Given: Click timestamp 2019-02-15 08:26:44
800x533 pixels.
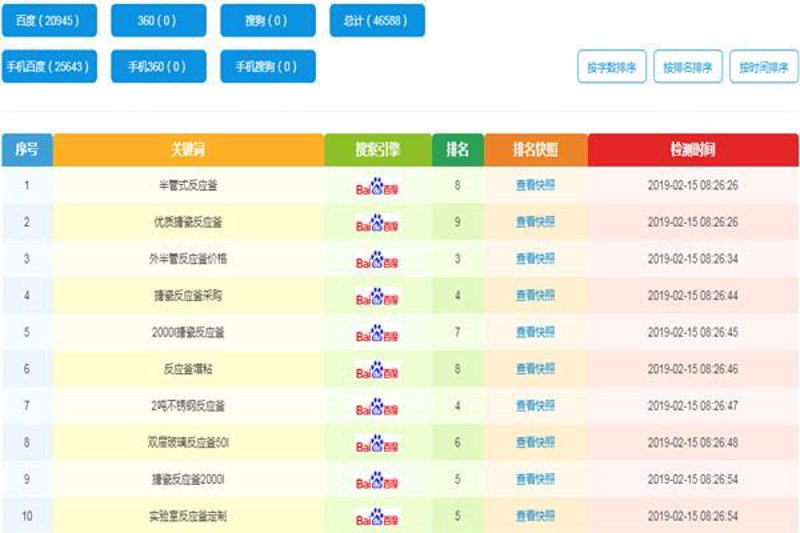Looking at the screenshot, I should pos(693,296).
